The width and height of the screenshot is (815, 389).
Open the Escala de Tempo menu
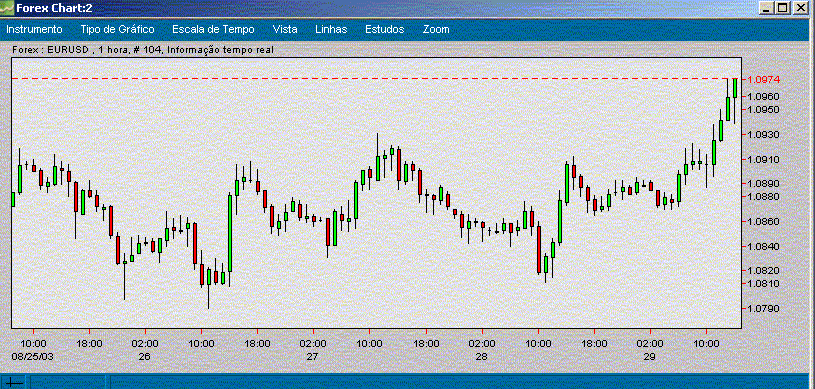[213, 29]
